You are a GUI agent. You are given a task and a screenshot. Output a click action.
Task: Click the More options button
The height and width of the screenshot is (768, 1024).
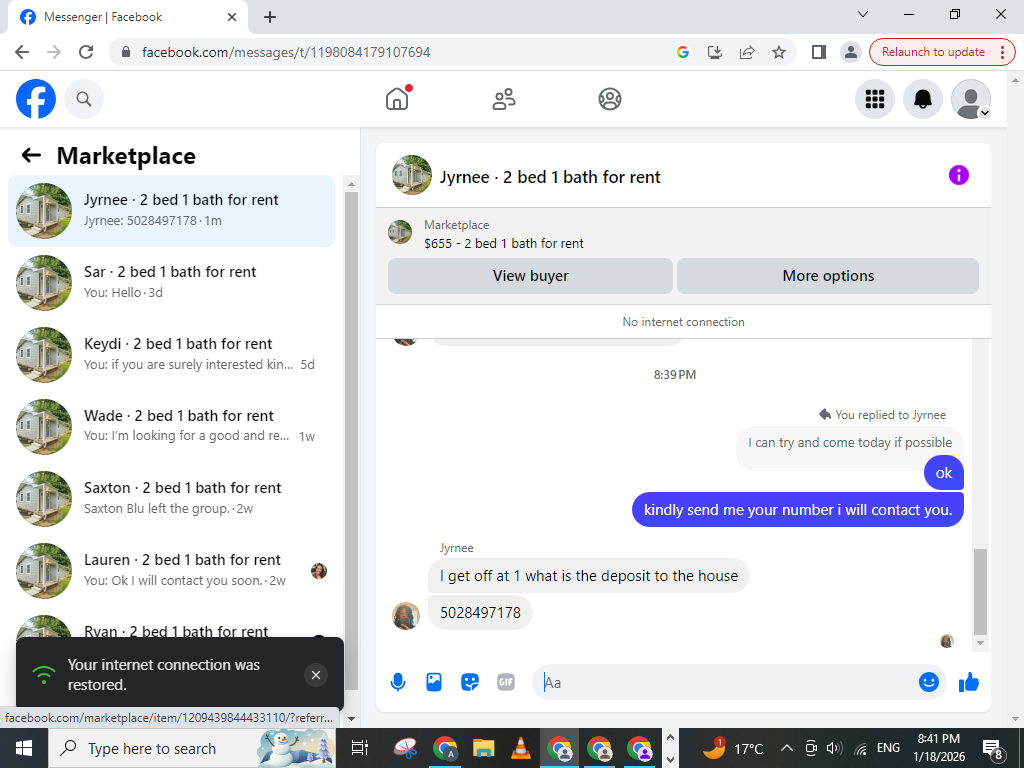click(x=828, y=276)
